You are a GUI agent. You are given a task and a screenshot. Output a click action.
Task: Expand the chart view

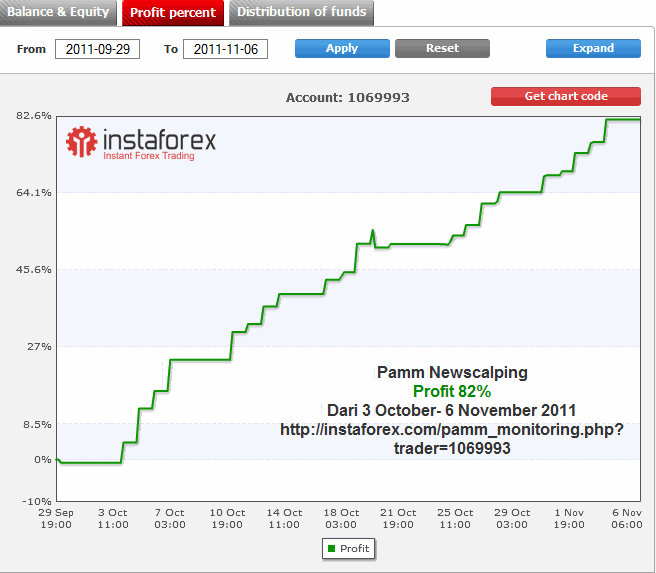click(593, 49)
